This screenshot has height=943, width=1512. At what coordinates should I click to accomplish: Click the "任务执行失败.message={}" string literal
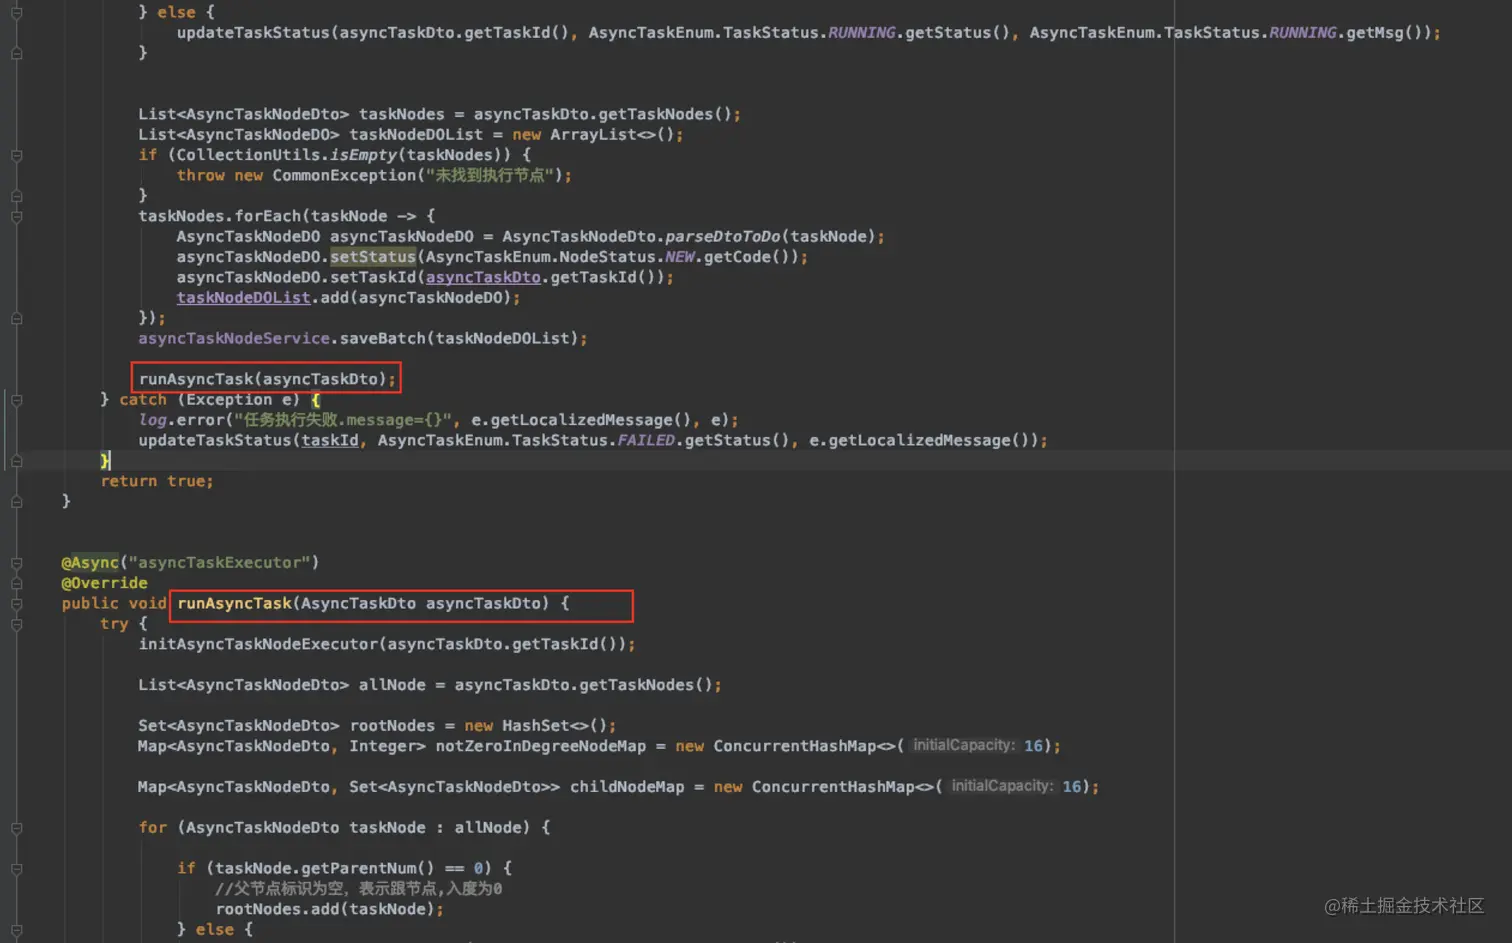point(343,420)
